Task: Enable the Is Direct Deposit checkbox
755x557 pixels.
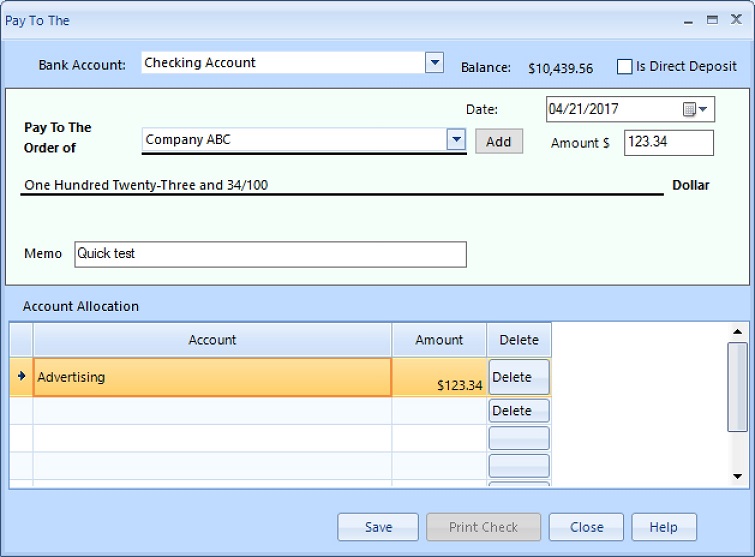Action: 625,67
